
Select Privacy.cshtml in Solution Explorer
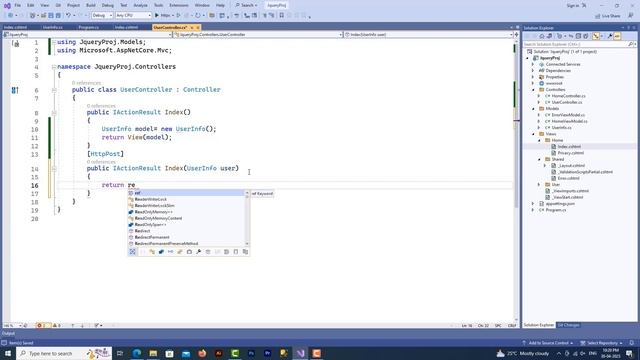click(x=570, y=153)
